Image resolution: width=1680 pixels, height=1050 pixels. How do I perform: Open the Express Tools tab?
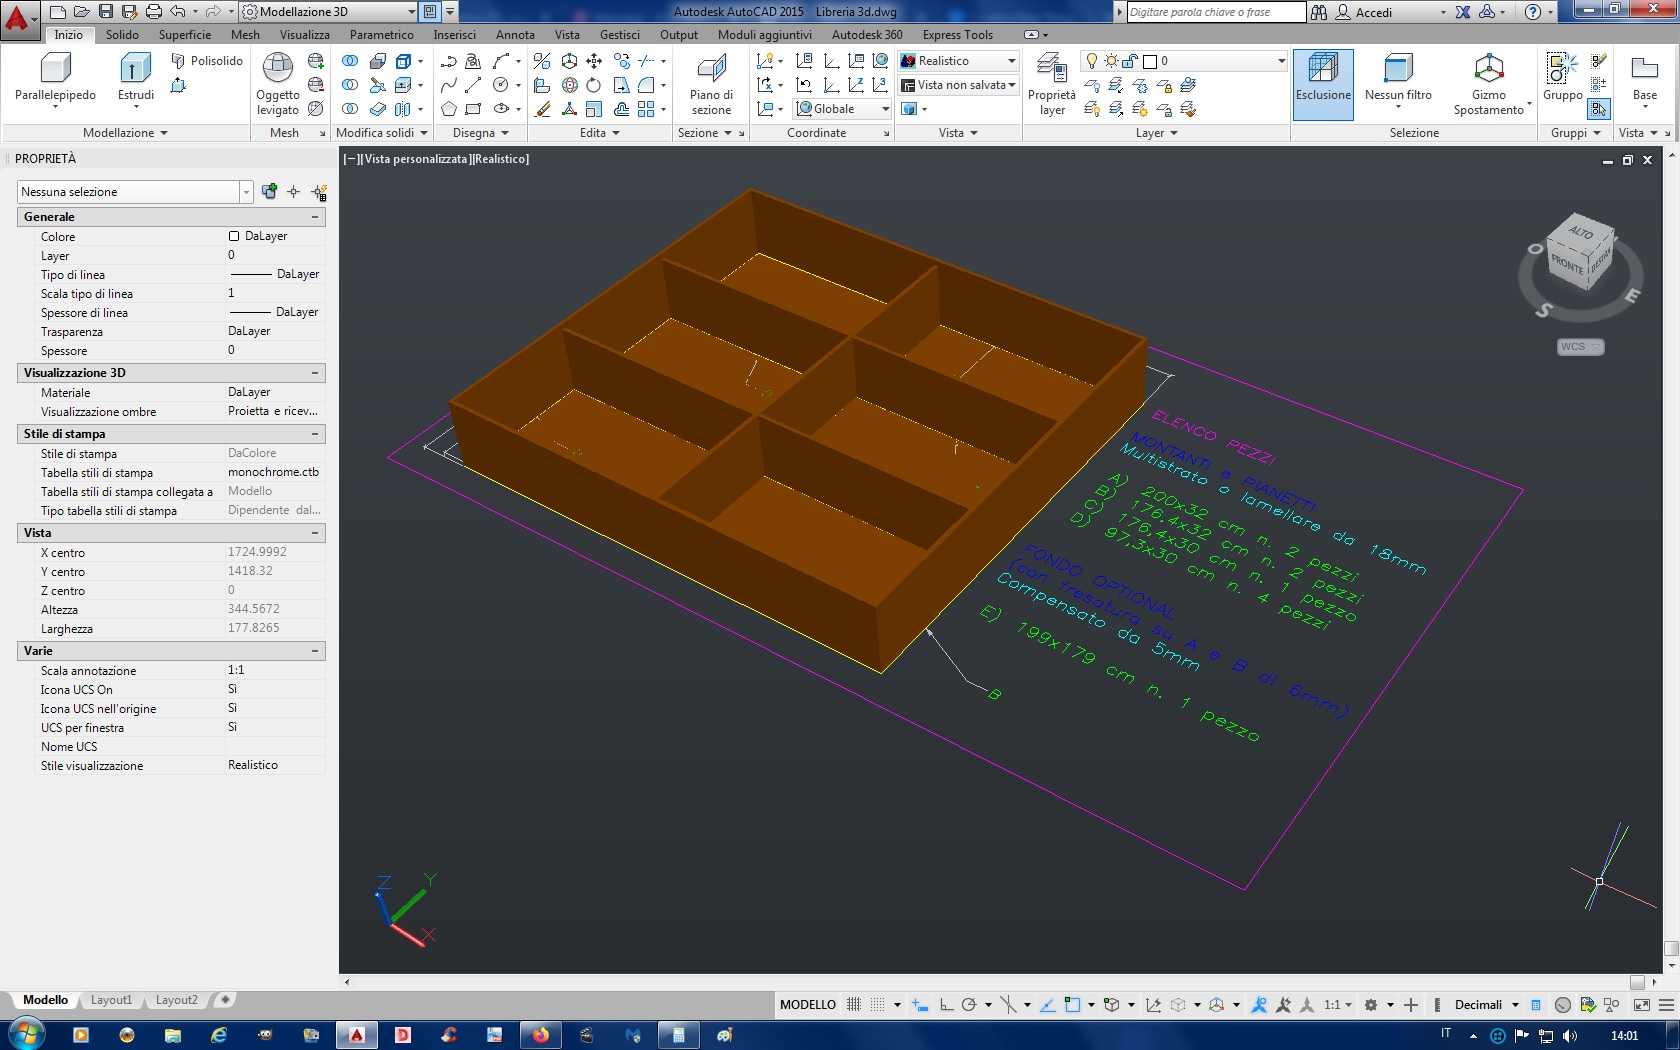coord(957,34)
